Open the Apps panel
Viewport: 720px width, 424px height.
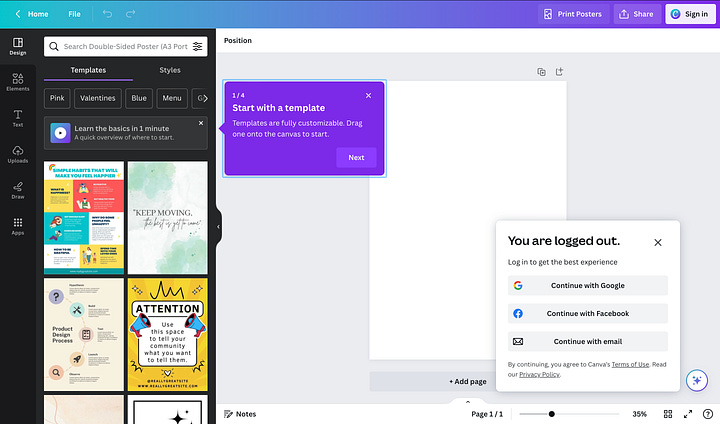coord(17,226)
